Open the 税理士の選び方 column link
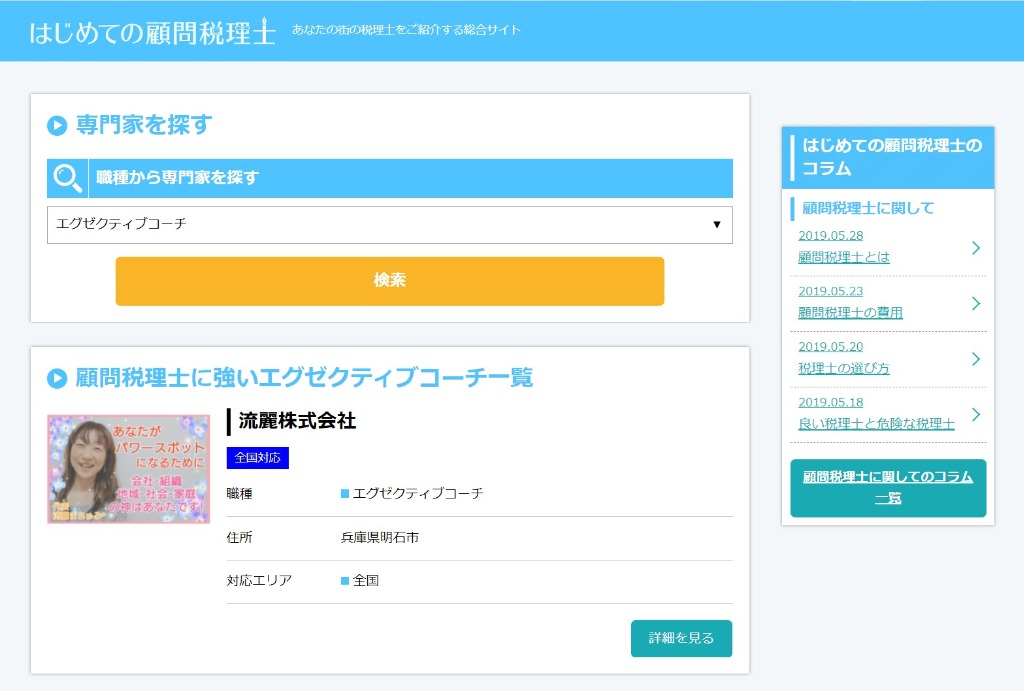Viewport: 1024px width, 691px height. point(843,368)
